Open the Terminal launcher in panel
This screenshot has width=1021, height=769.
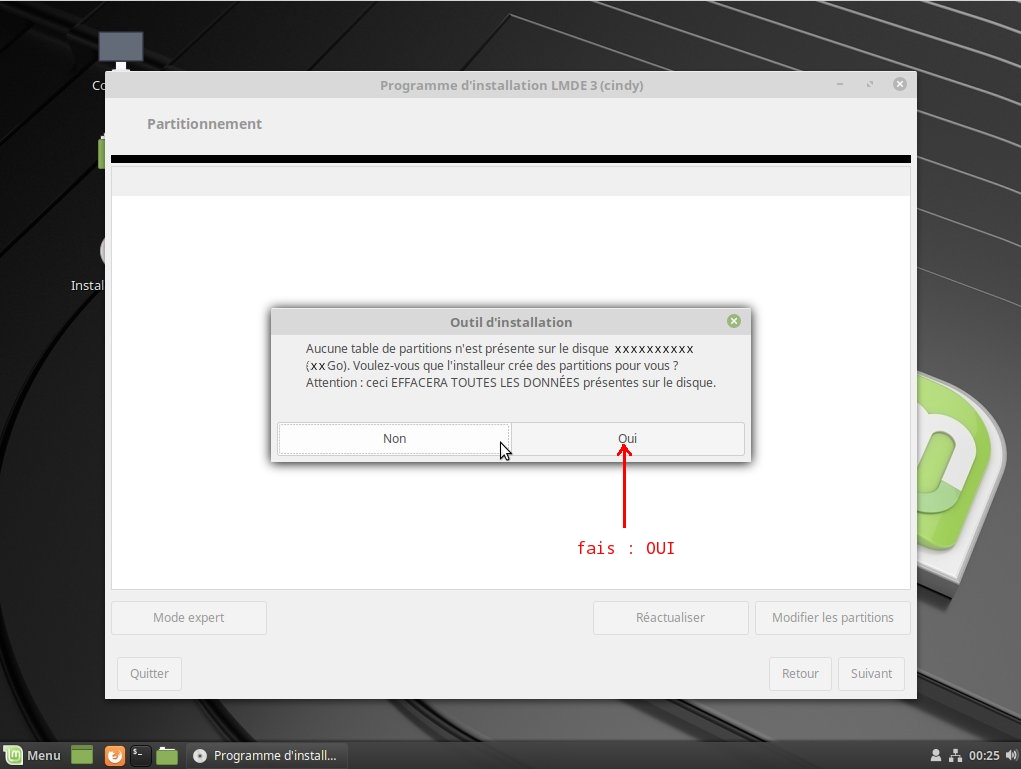tap(141, 755)
